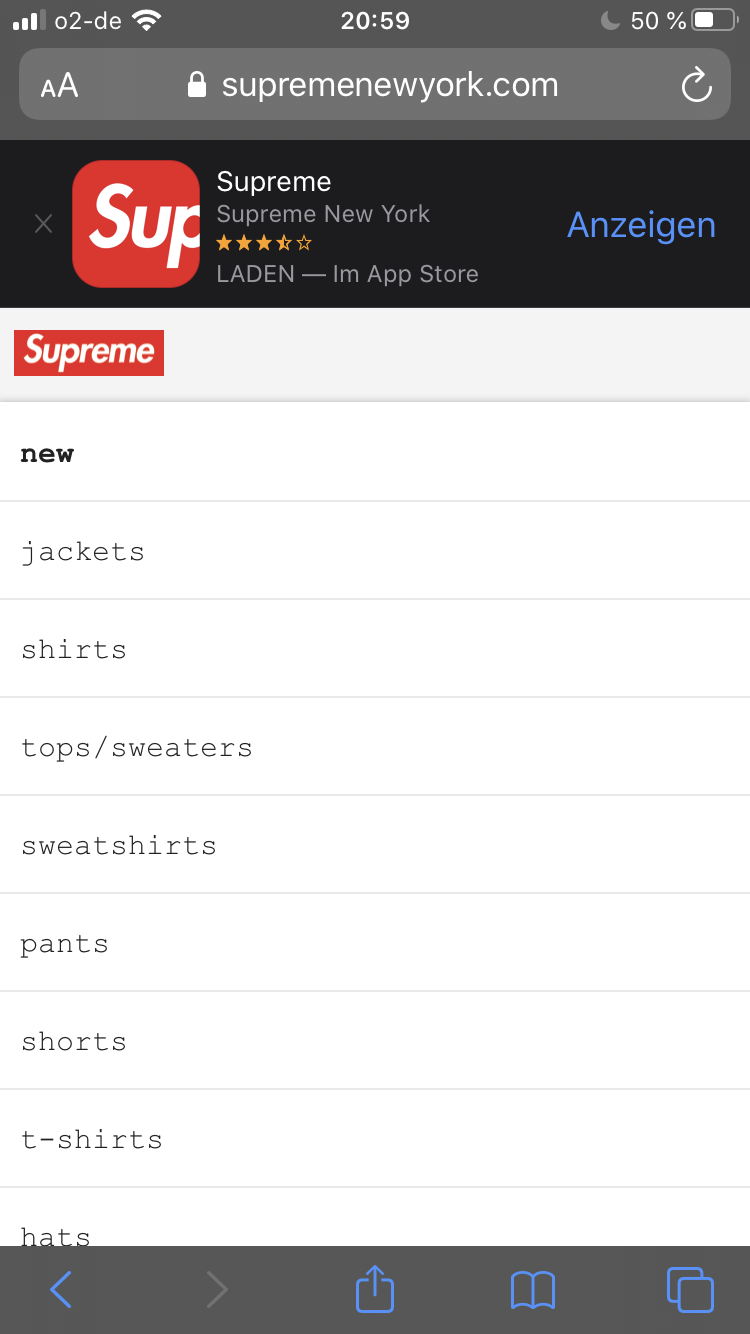Screen dimensions: 750x1334
Task: Tap the Safari back arrow
Action: tap(61, 1290)
